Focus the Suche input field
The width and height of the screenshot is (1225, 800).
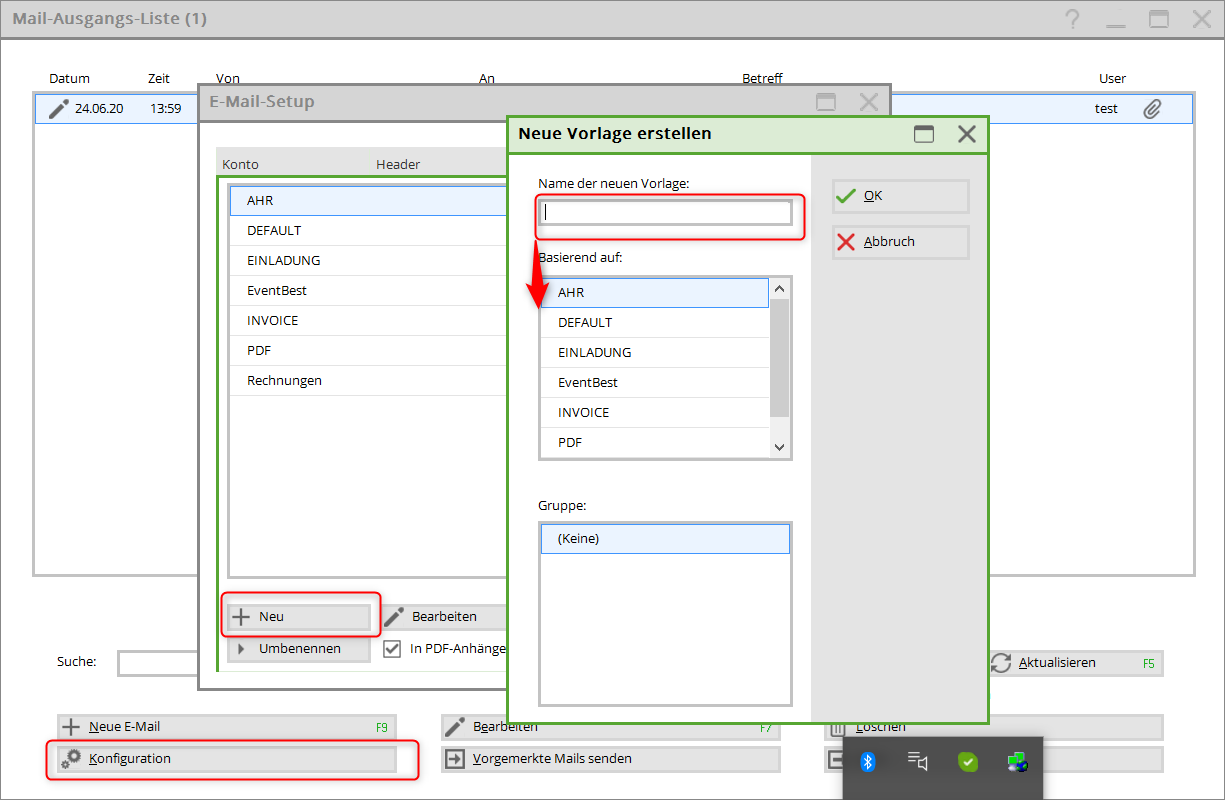pyautogui.click(x=158, y=663)
